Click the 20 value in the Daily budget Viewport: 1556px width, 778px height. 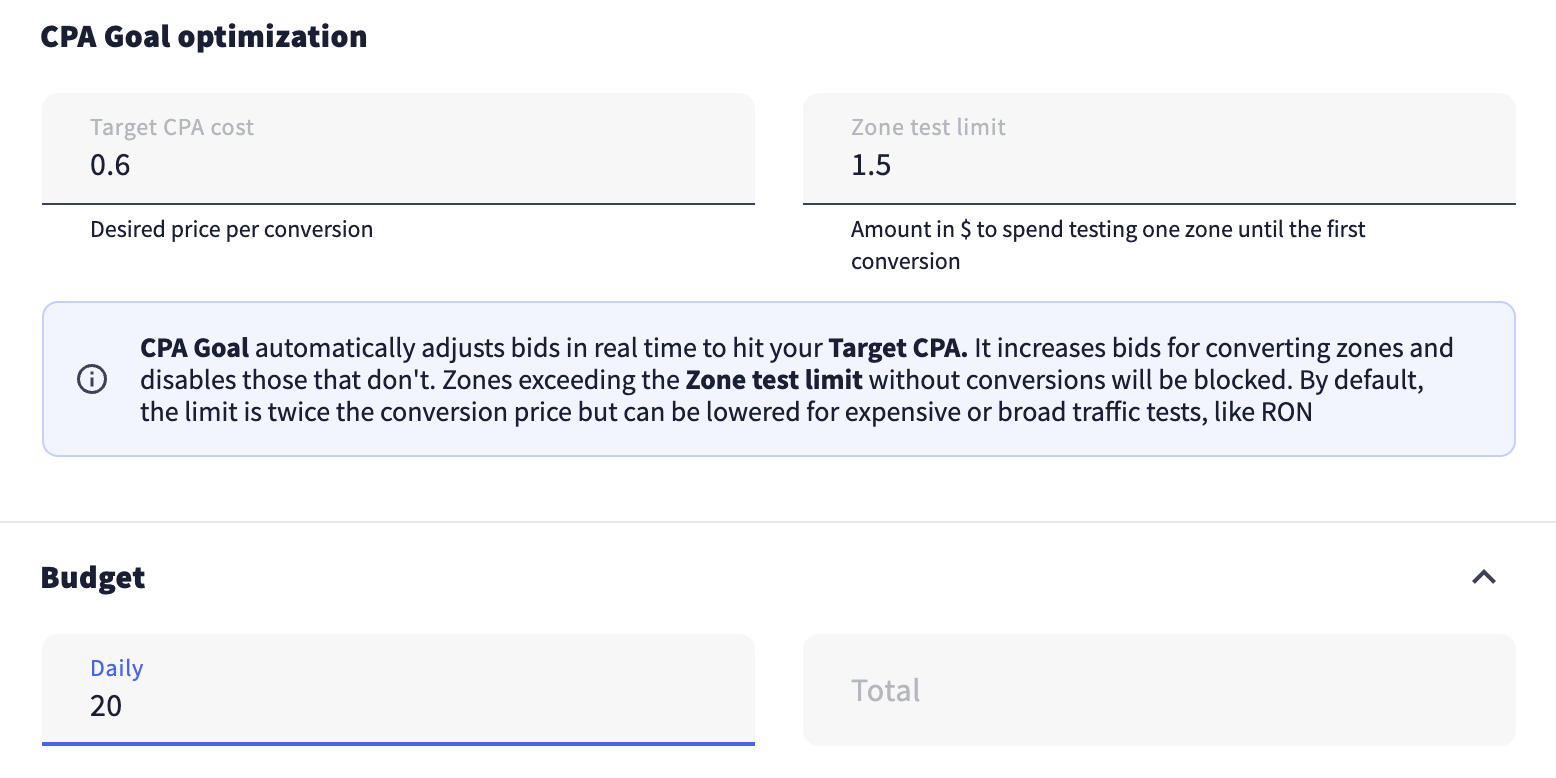pos(106,706)
